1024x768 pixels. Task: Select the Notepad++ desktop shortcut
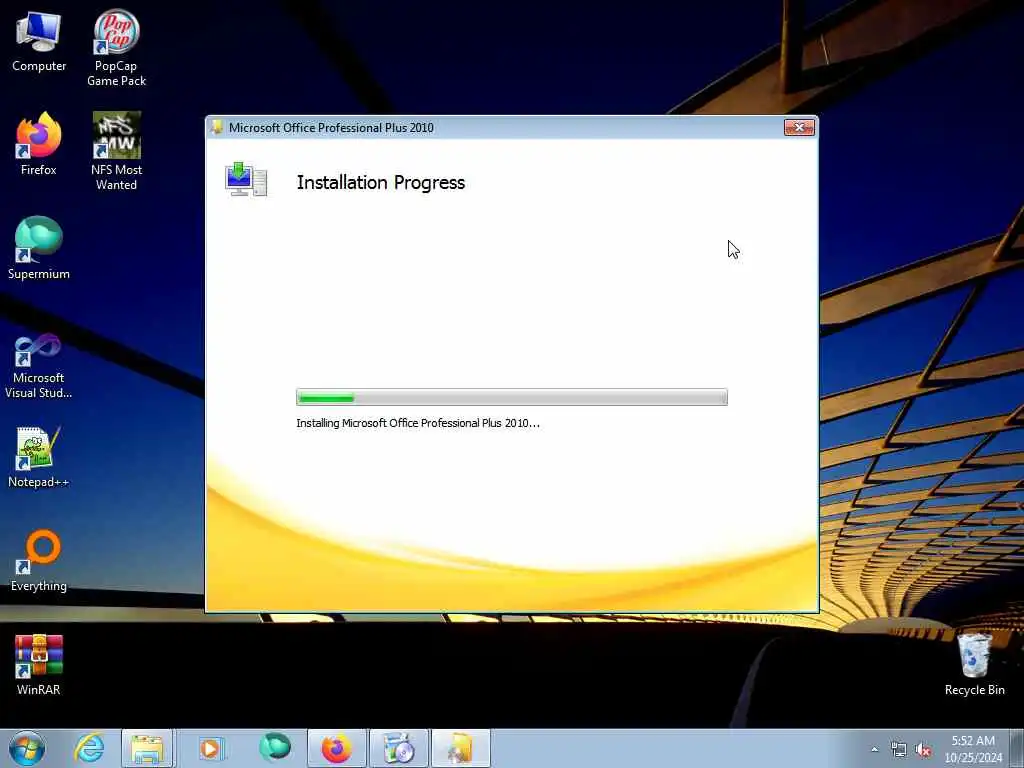(x=39, y=457)
